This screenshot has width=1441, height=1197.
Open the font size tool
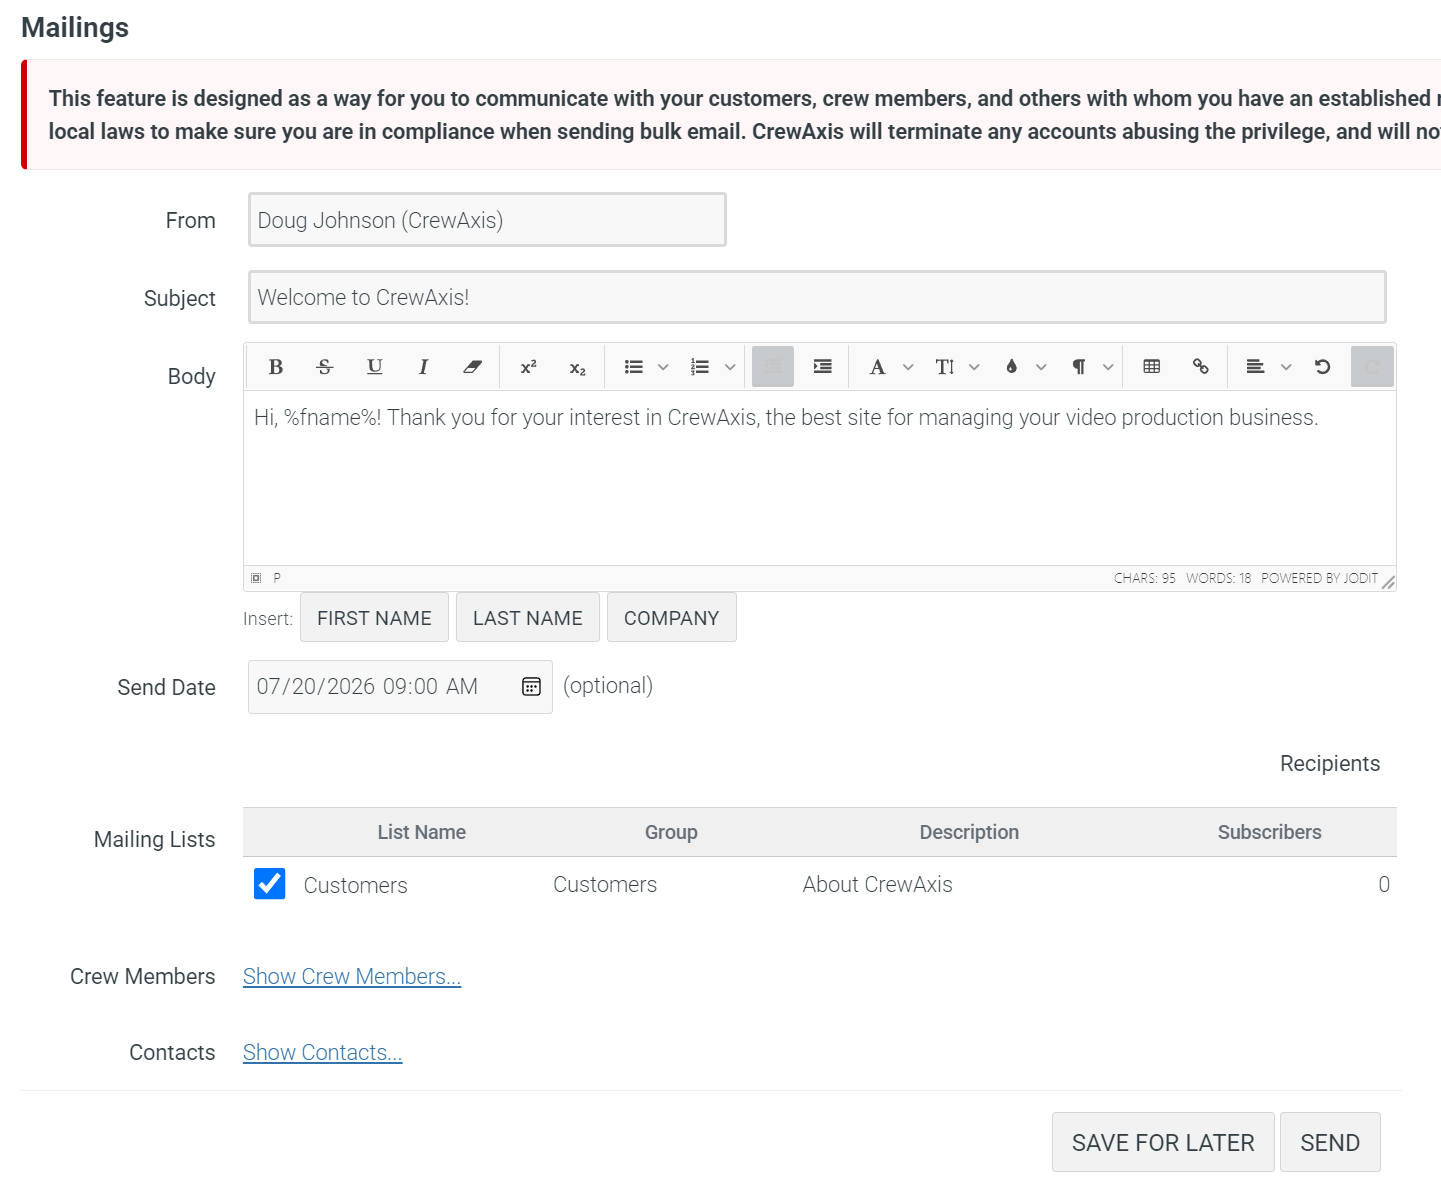944,367
